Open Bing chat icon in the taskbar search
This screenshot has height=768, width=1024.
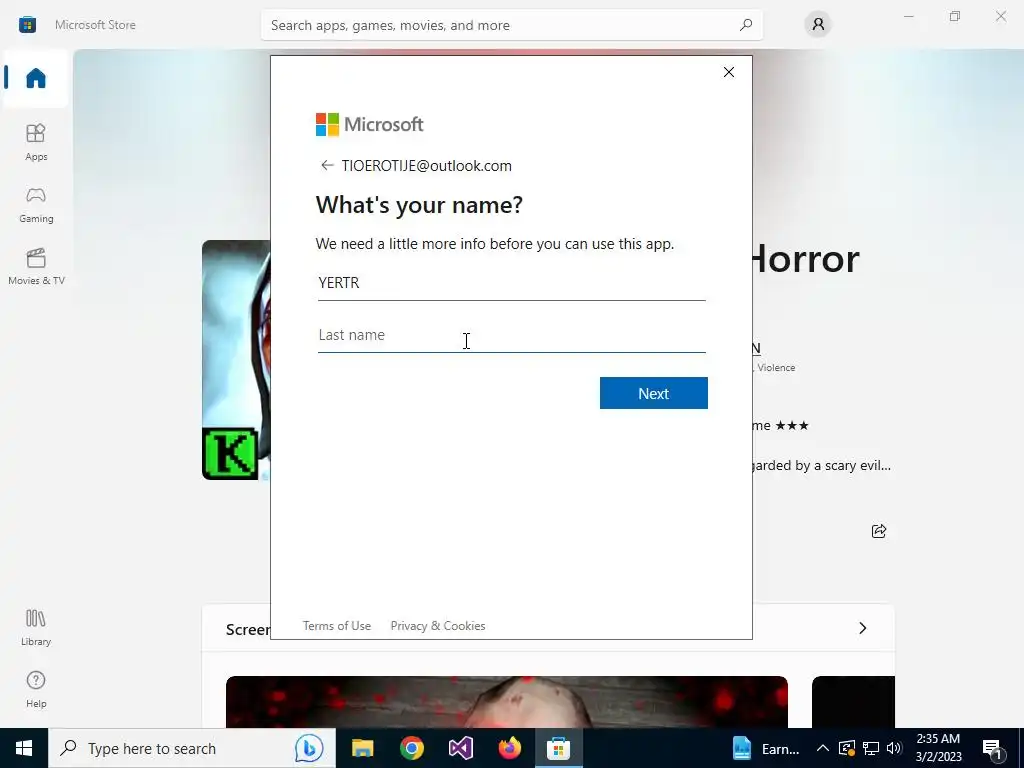[309, 748]
